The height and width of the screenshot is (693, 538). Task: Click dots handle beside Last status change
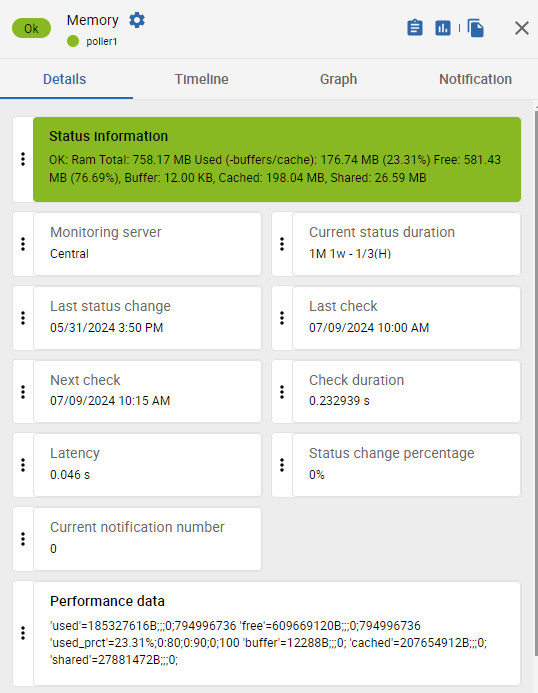(23, 318)
